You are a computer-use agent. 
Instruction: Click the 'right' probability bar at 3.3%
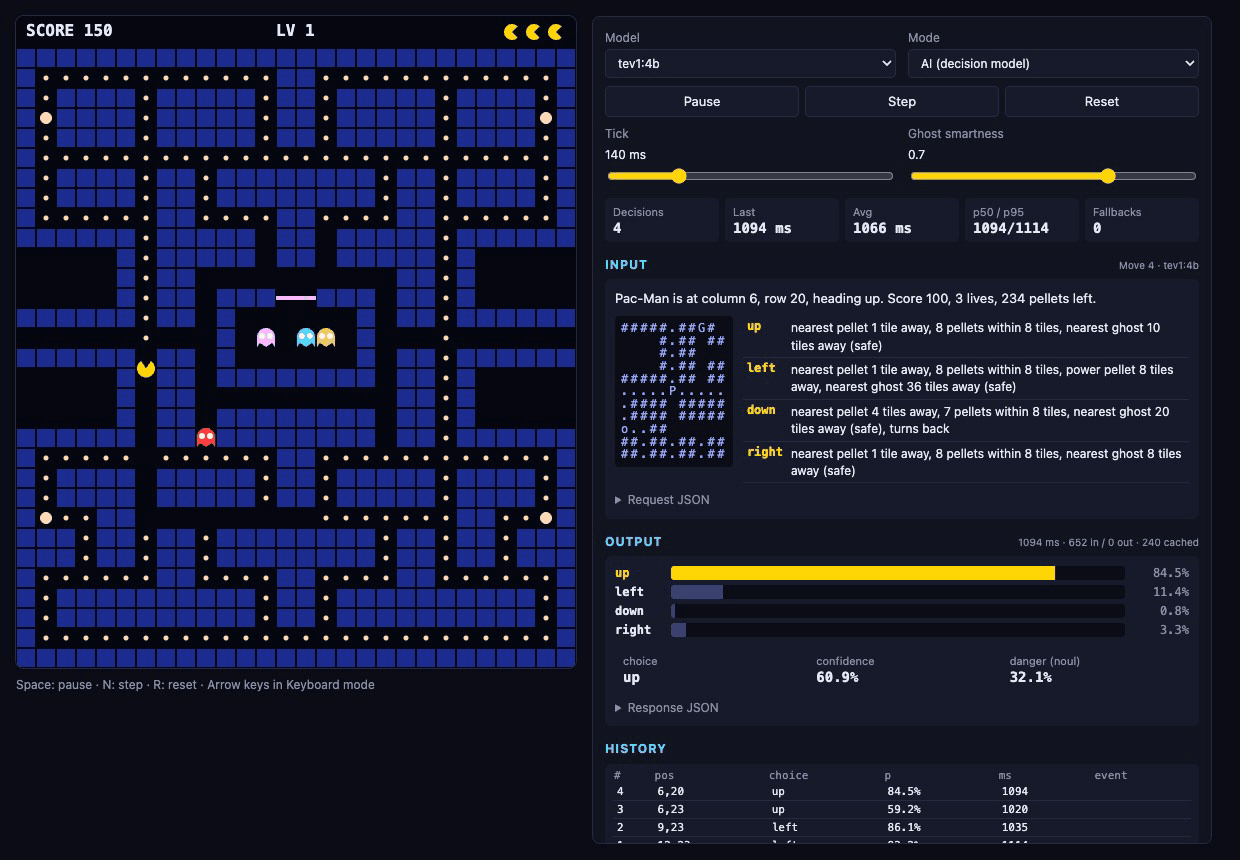coord(897,630)
